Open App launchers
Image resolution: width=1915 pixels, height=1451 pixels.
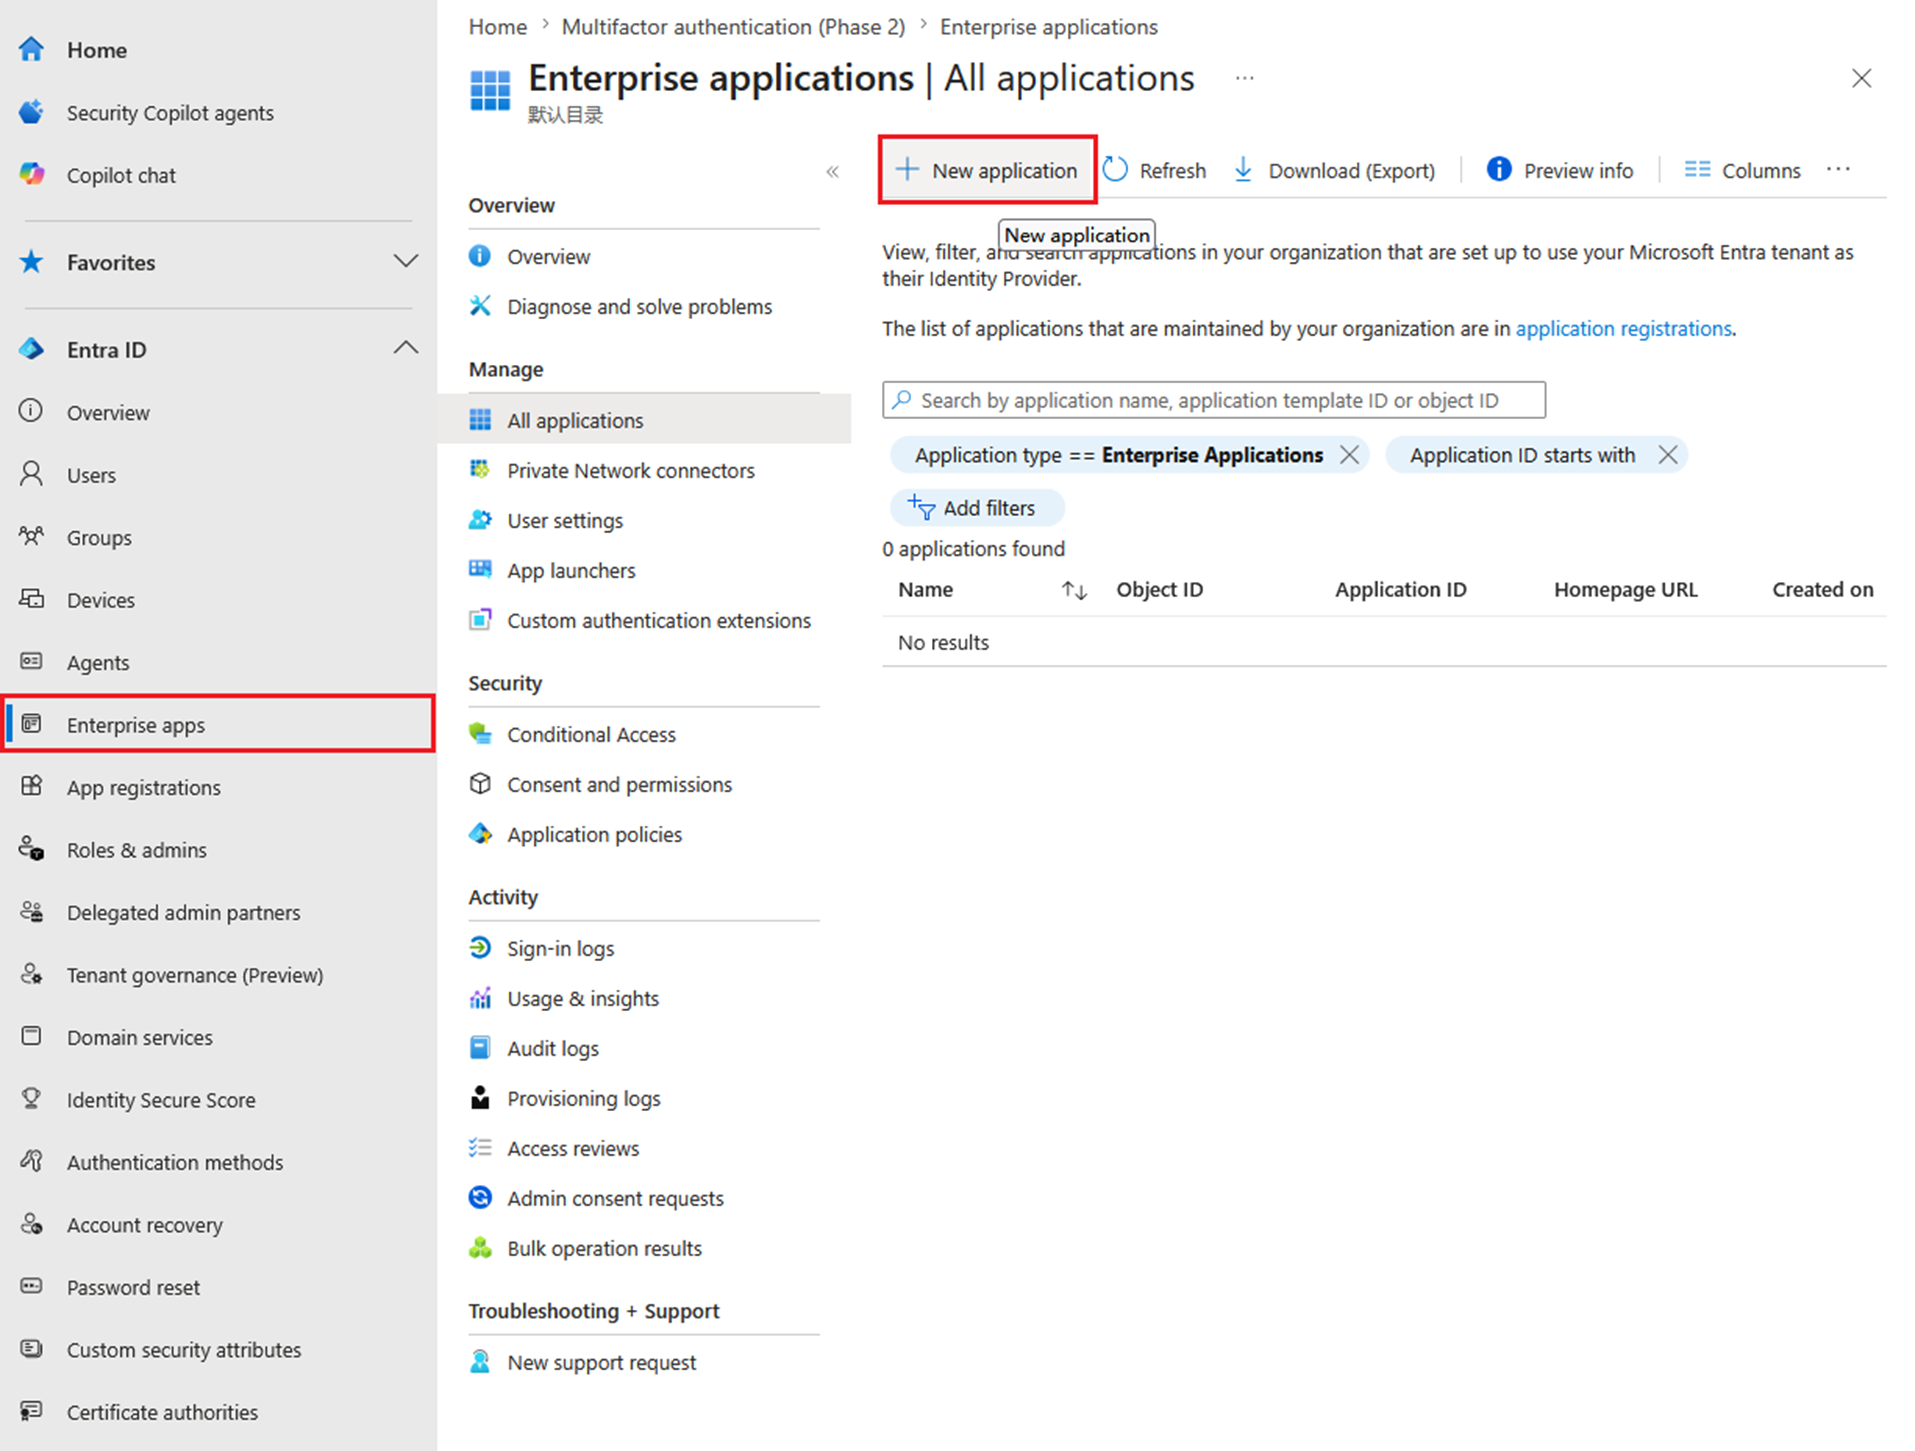(571, 570)
